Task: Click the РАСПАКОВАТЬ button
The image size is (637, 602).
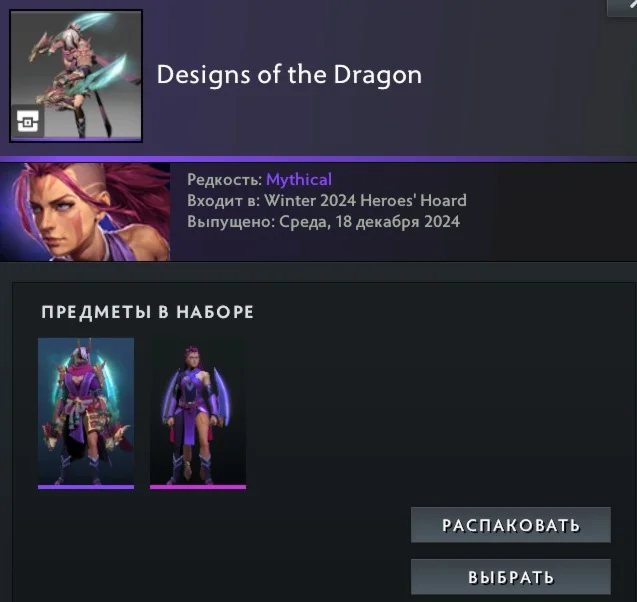Action: click(511, 525)
